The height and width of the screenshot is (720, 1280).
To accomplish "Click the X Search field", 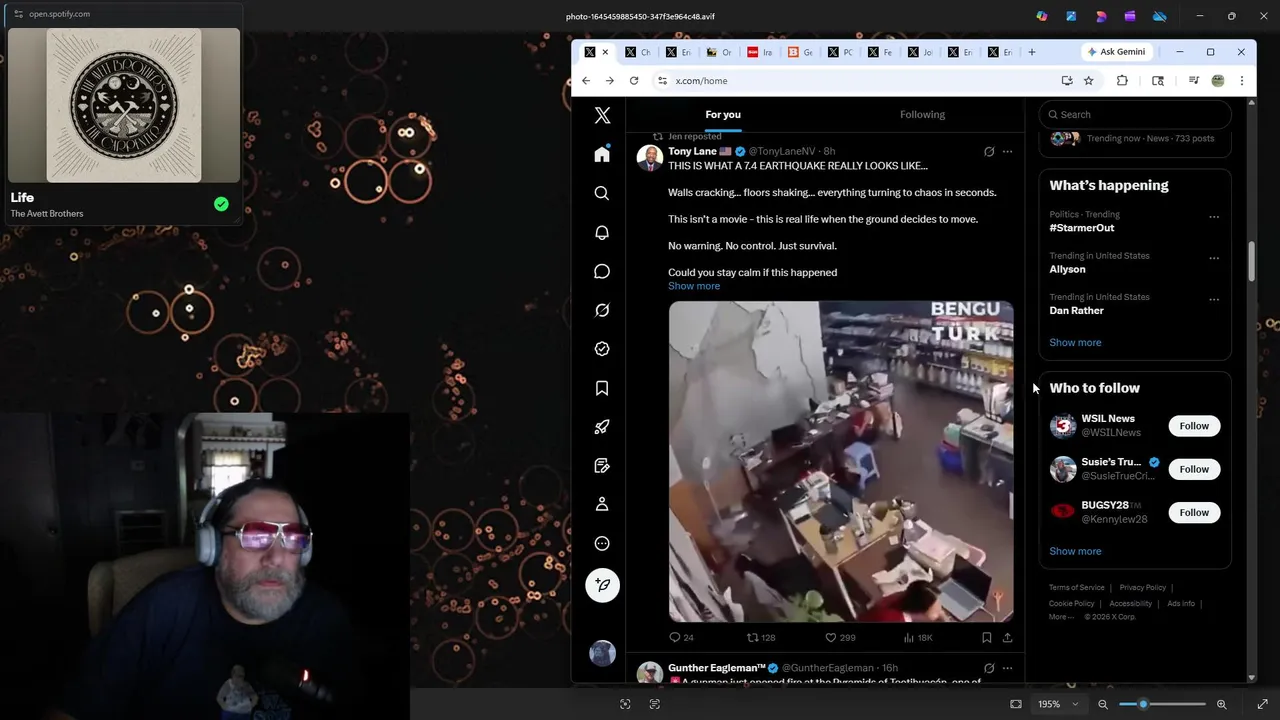I will pos(1135,114).
